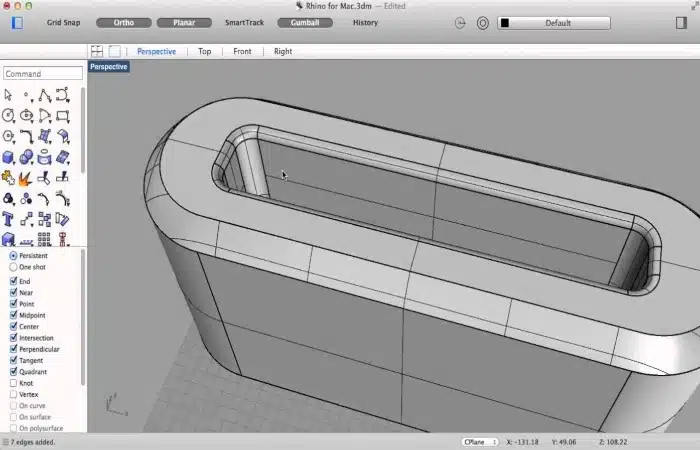Viewport: 700px width, 450px height.
Task: Select the Box solid tool
Action: point(8,157)
